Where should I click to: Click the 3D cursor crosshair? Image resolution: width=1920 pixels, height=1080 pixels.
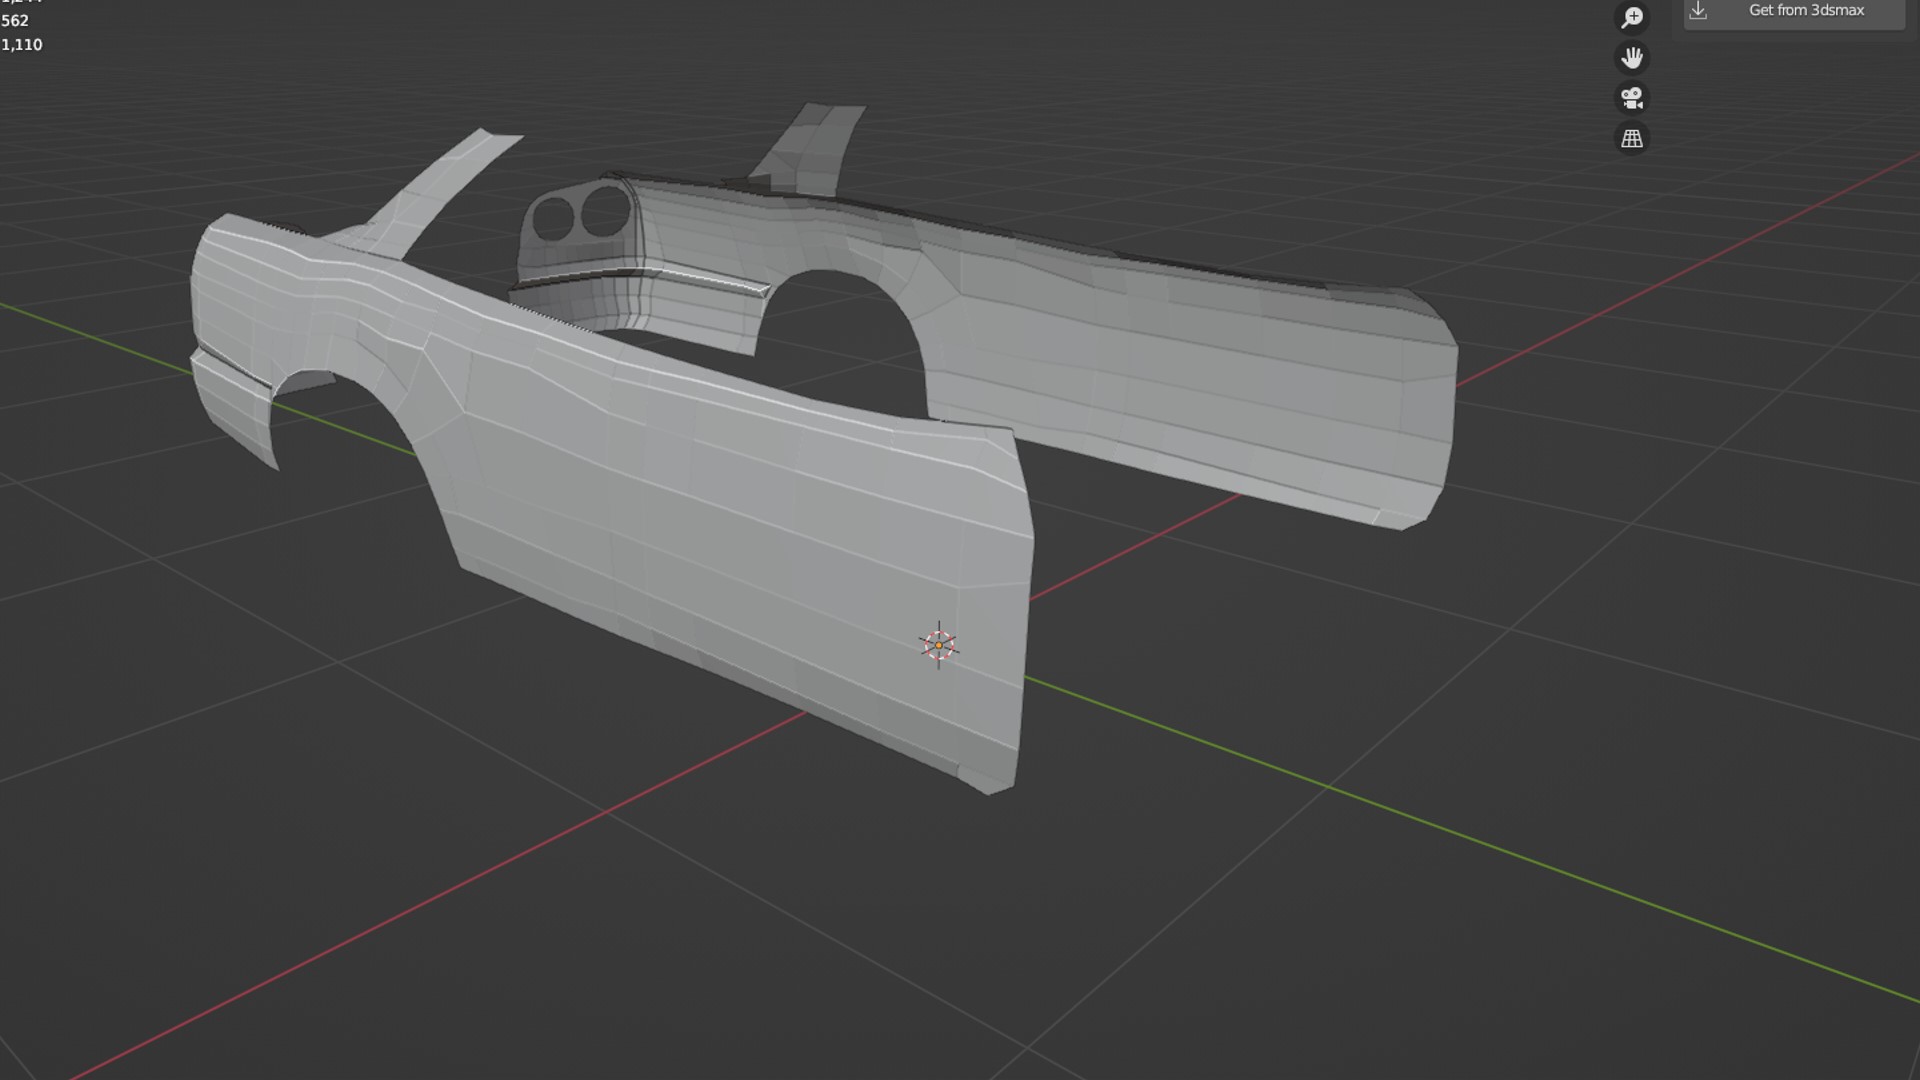point(939,645)
